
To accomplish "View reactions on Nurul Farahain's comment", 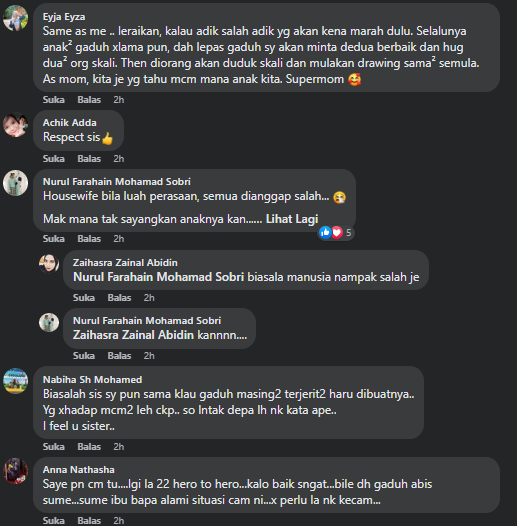I will (x=336, y=232).
